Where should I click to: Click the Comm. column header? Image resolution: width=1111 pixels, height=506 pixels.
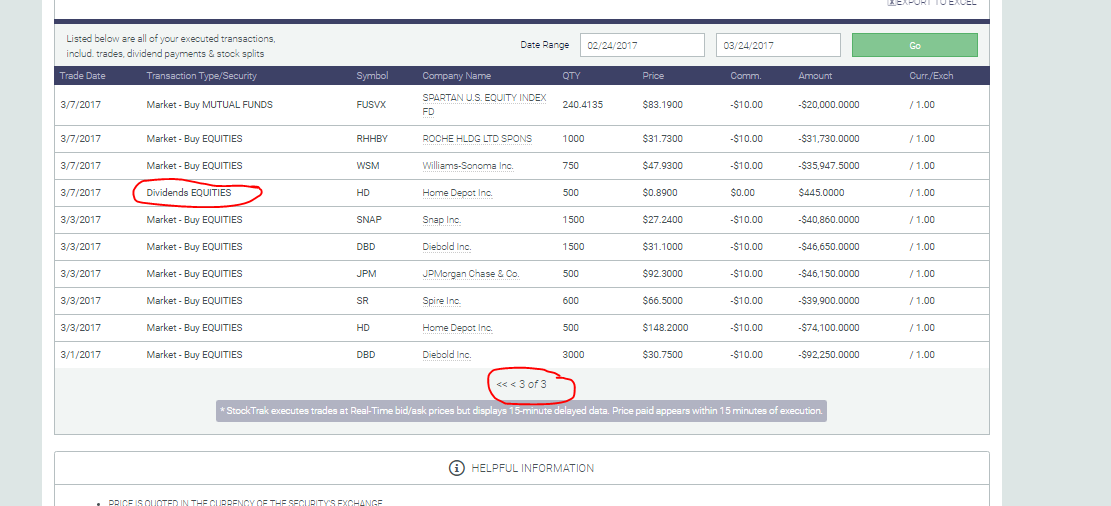click(x=745, y=76)
